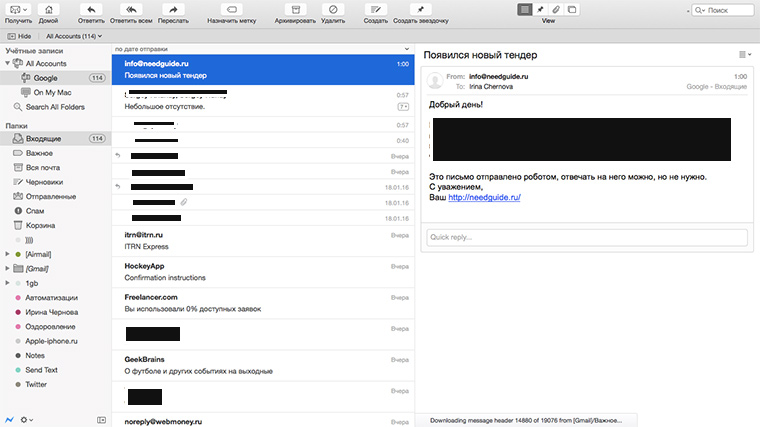Select the Apple-iphone.ru label
The image size is (760, 427).
coord(55,341)
